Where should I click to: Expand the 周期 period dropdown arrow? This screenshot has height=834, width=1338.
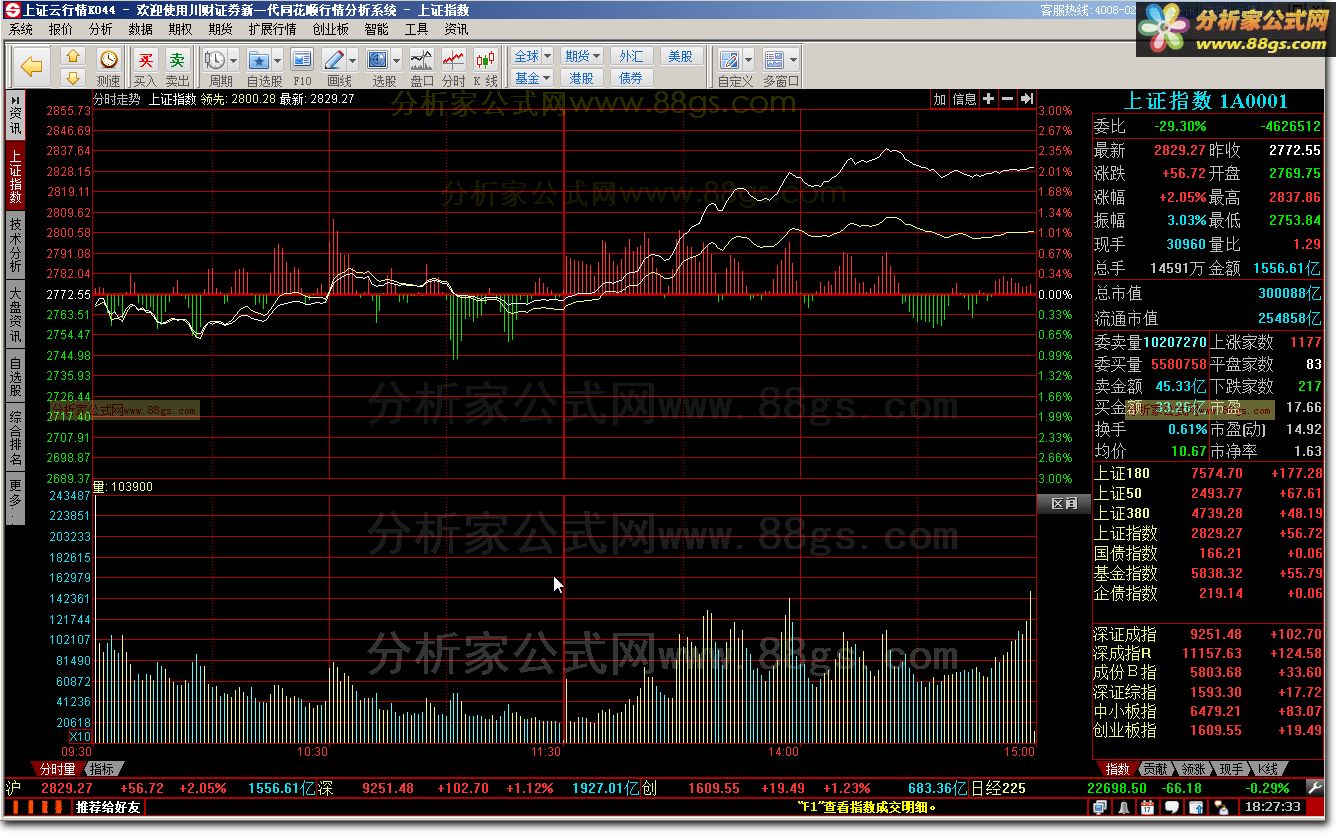233,60
